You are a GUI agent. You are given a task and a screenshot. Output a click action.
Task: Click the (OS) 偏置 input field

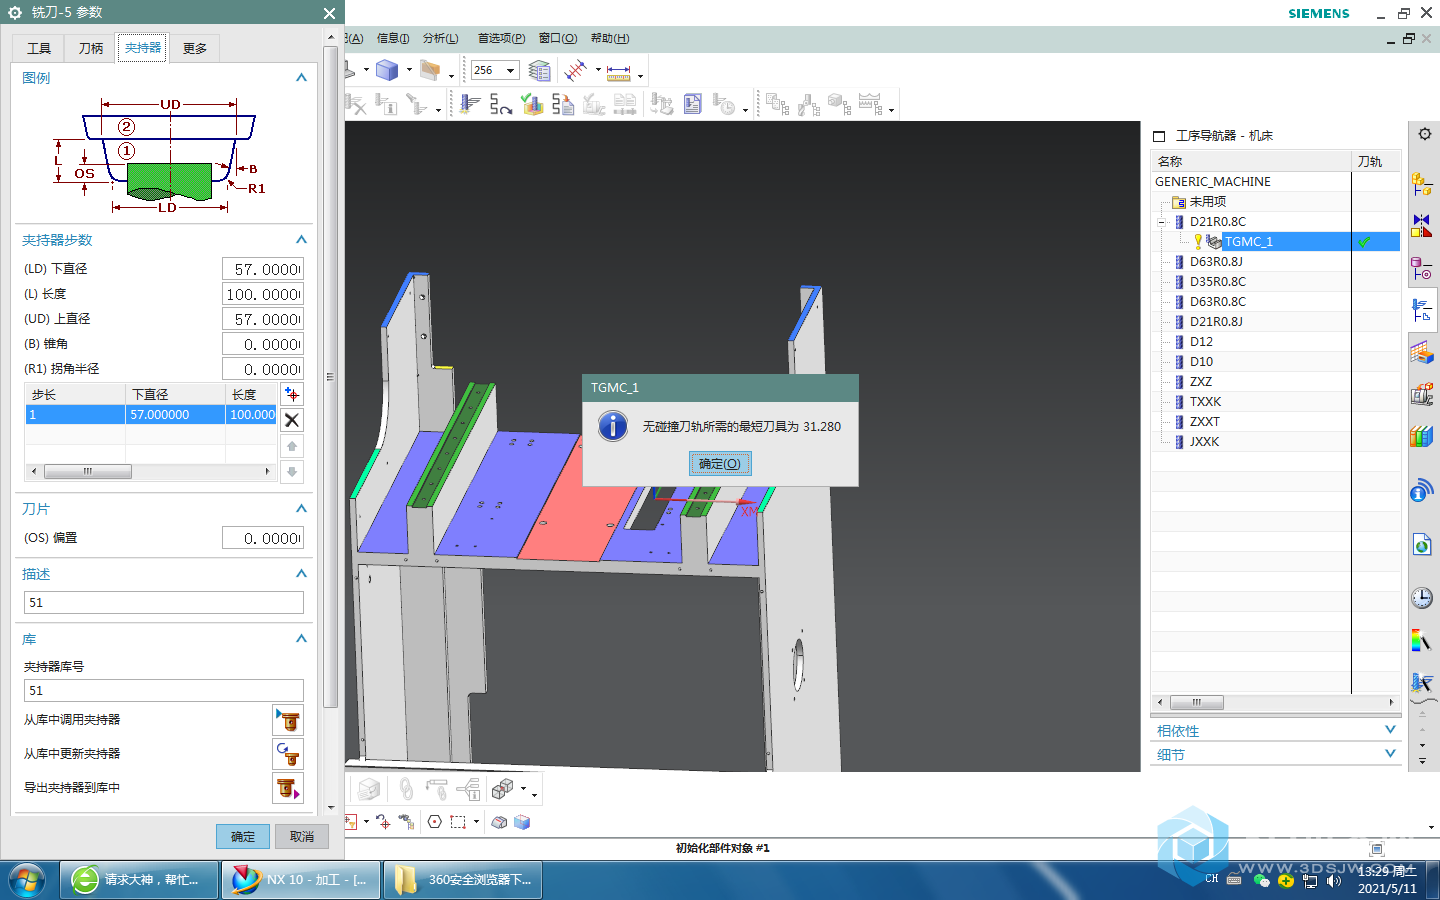point(263,538)
